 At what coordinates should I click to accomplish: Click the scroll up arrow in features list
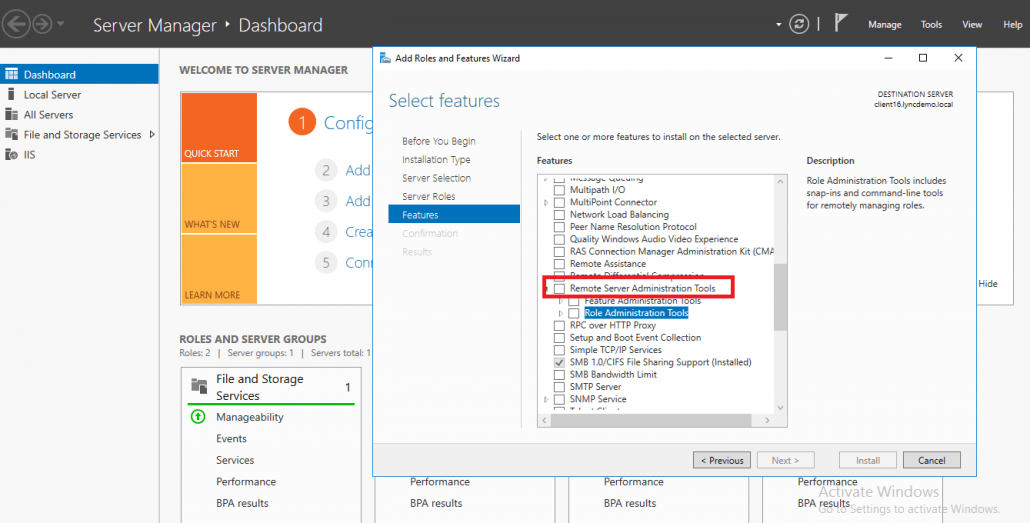[780, 181]
